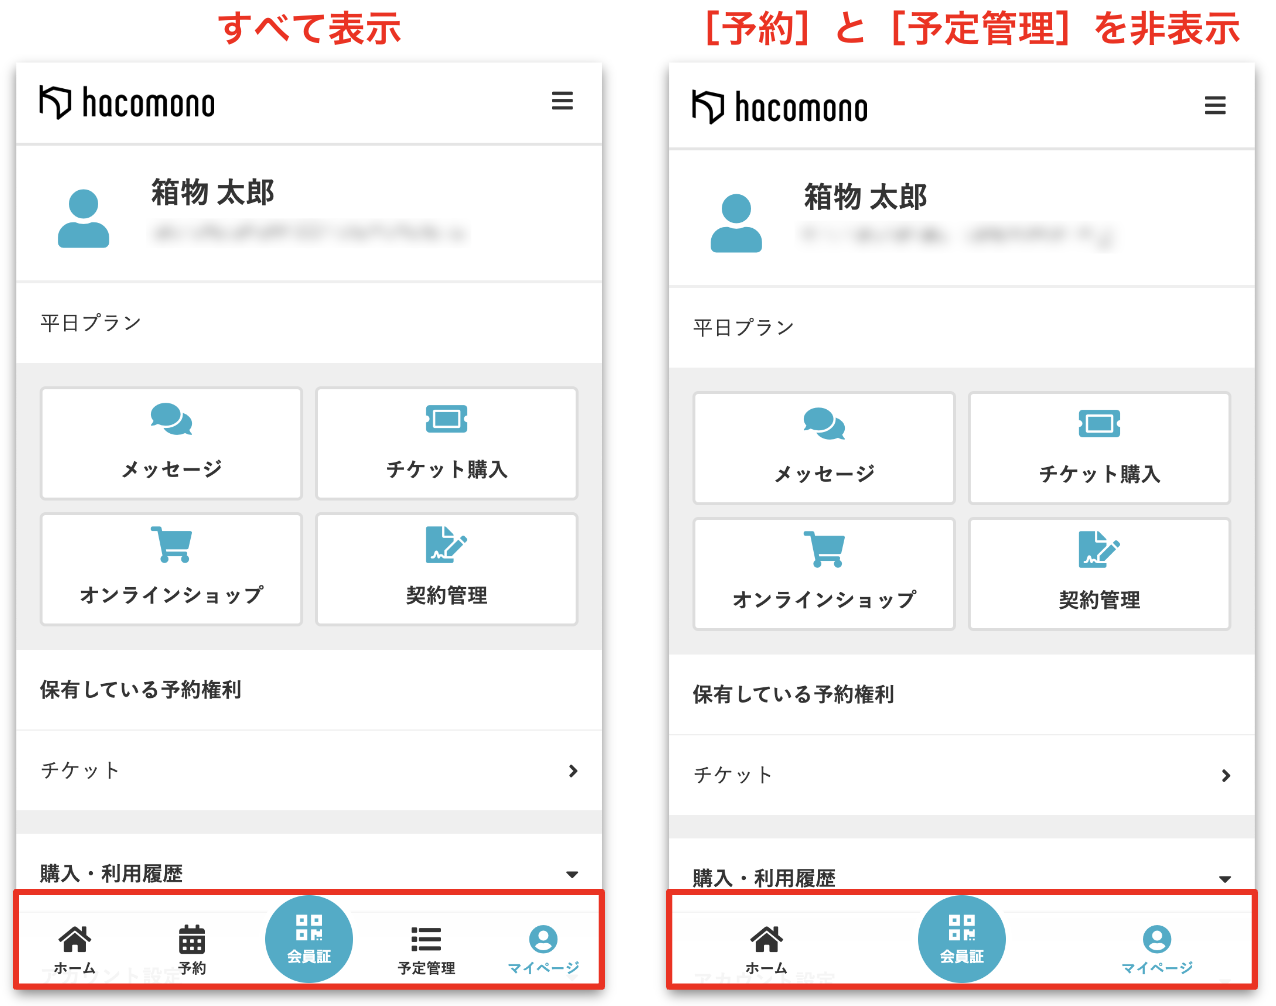Image resolution: width=1276 pixels, height=1006 pixels.
Task: Select マイページ tab on left screen
Action: point(543,948)
